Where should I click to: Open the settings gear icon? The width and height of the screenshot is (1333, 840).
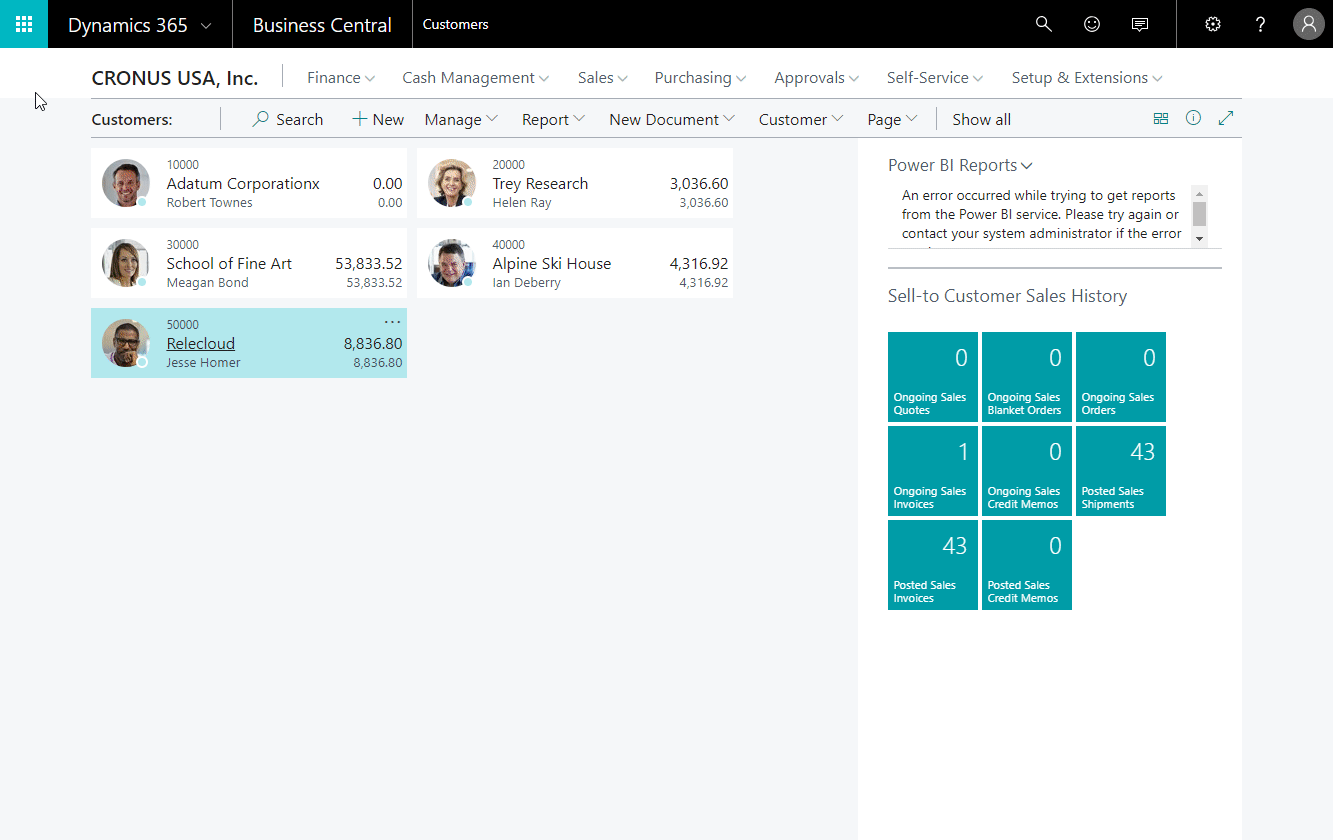(1213, 24)
